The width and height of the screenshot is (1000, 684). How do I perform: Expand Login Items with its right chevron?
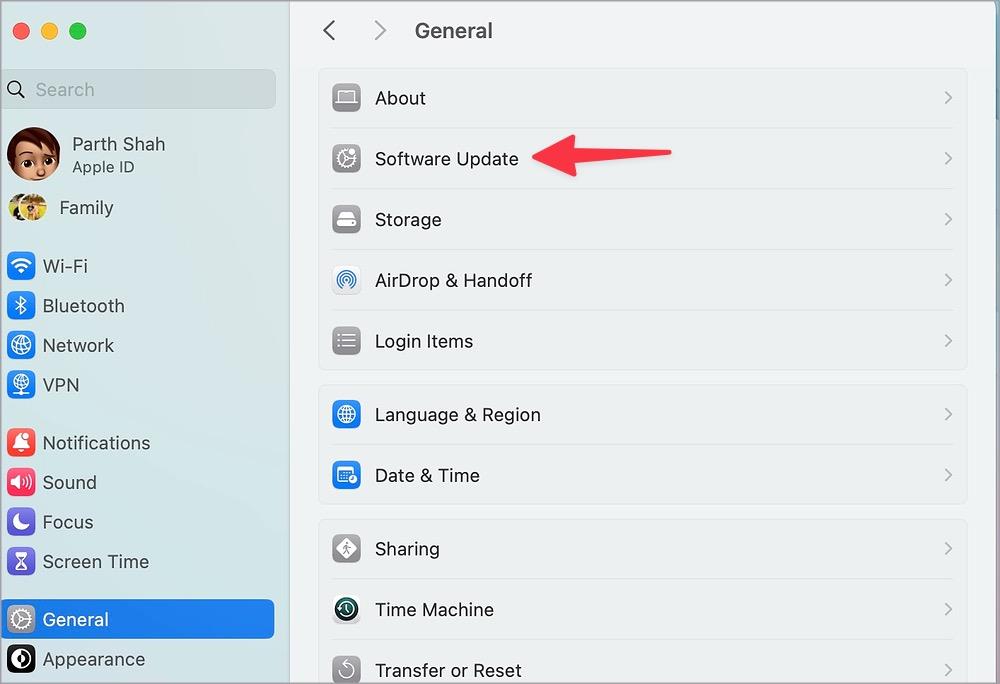pyautogui.click(x=948, y=341)
